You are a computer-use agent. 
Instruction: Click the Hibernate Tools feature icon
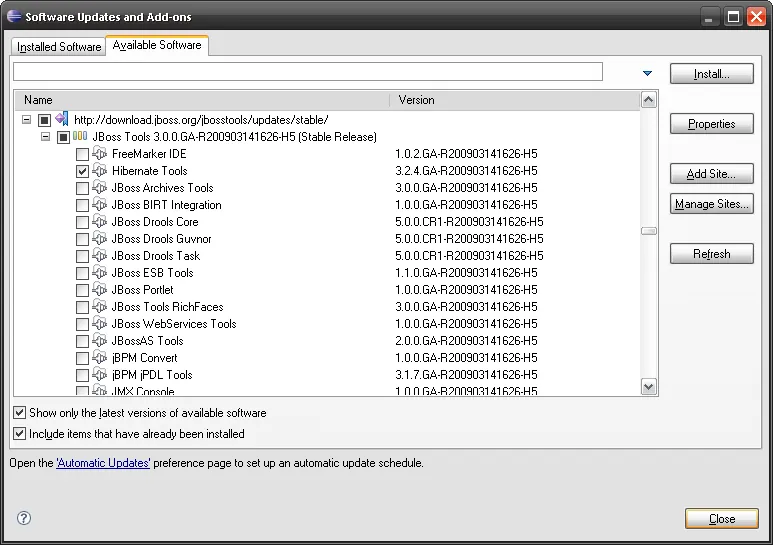pyautogui.click(x=100, y=170)
